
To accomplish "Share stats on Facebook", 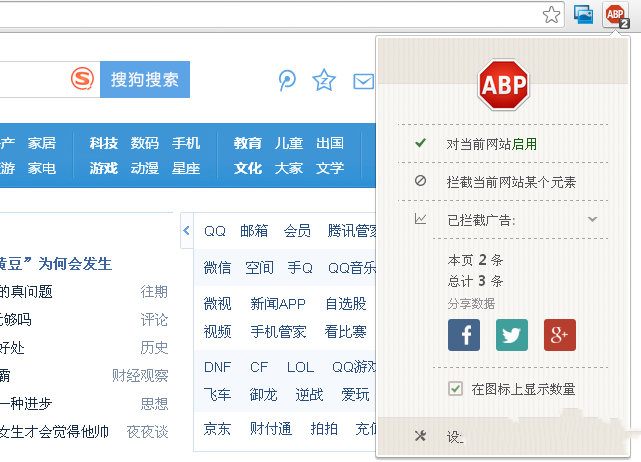I will [x=464, y=335].
